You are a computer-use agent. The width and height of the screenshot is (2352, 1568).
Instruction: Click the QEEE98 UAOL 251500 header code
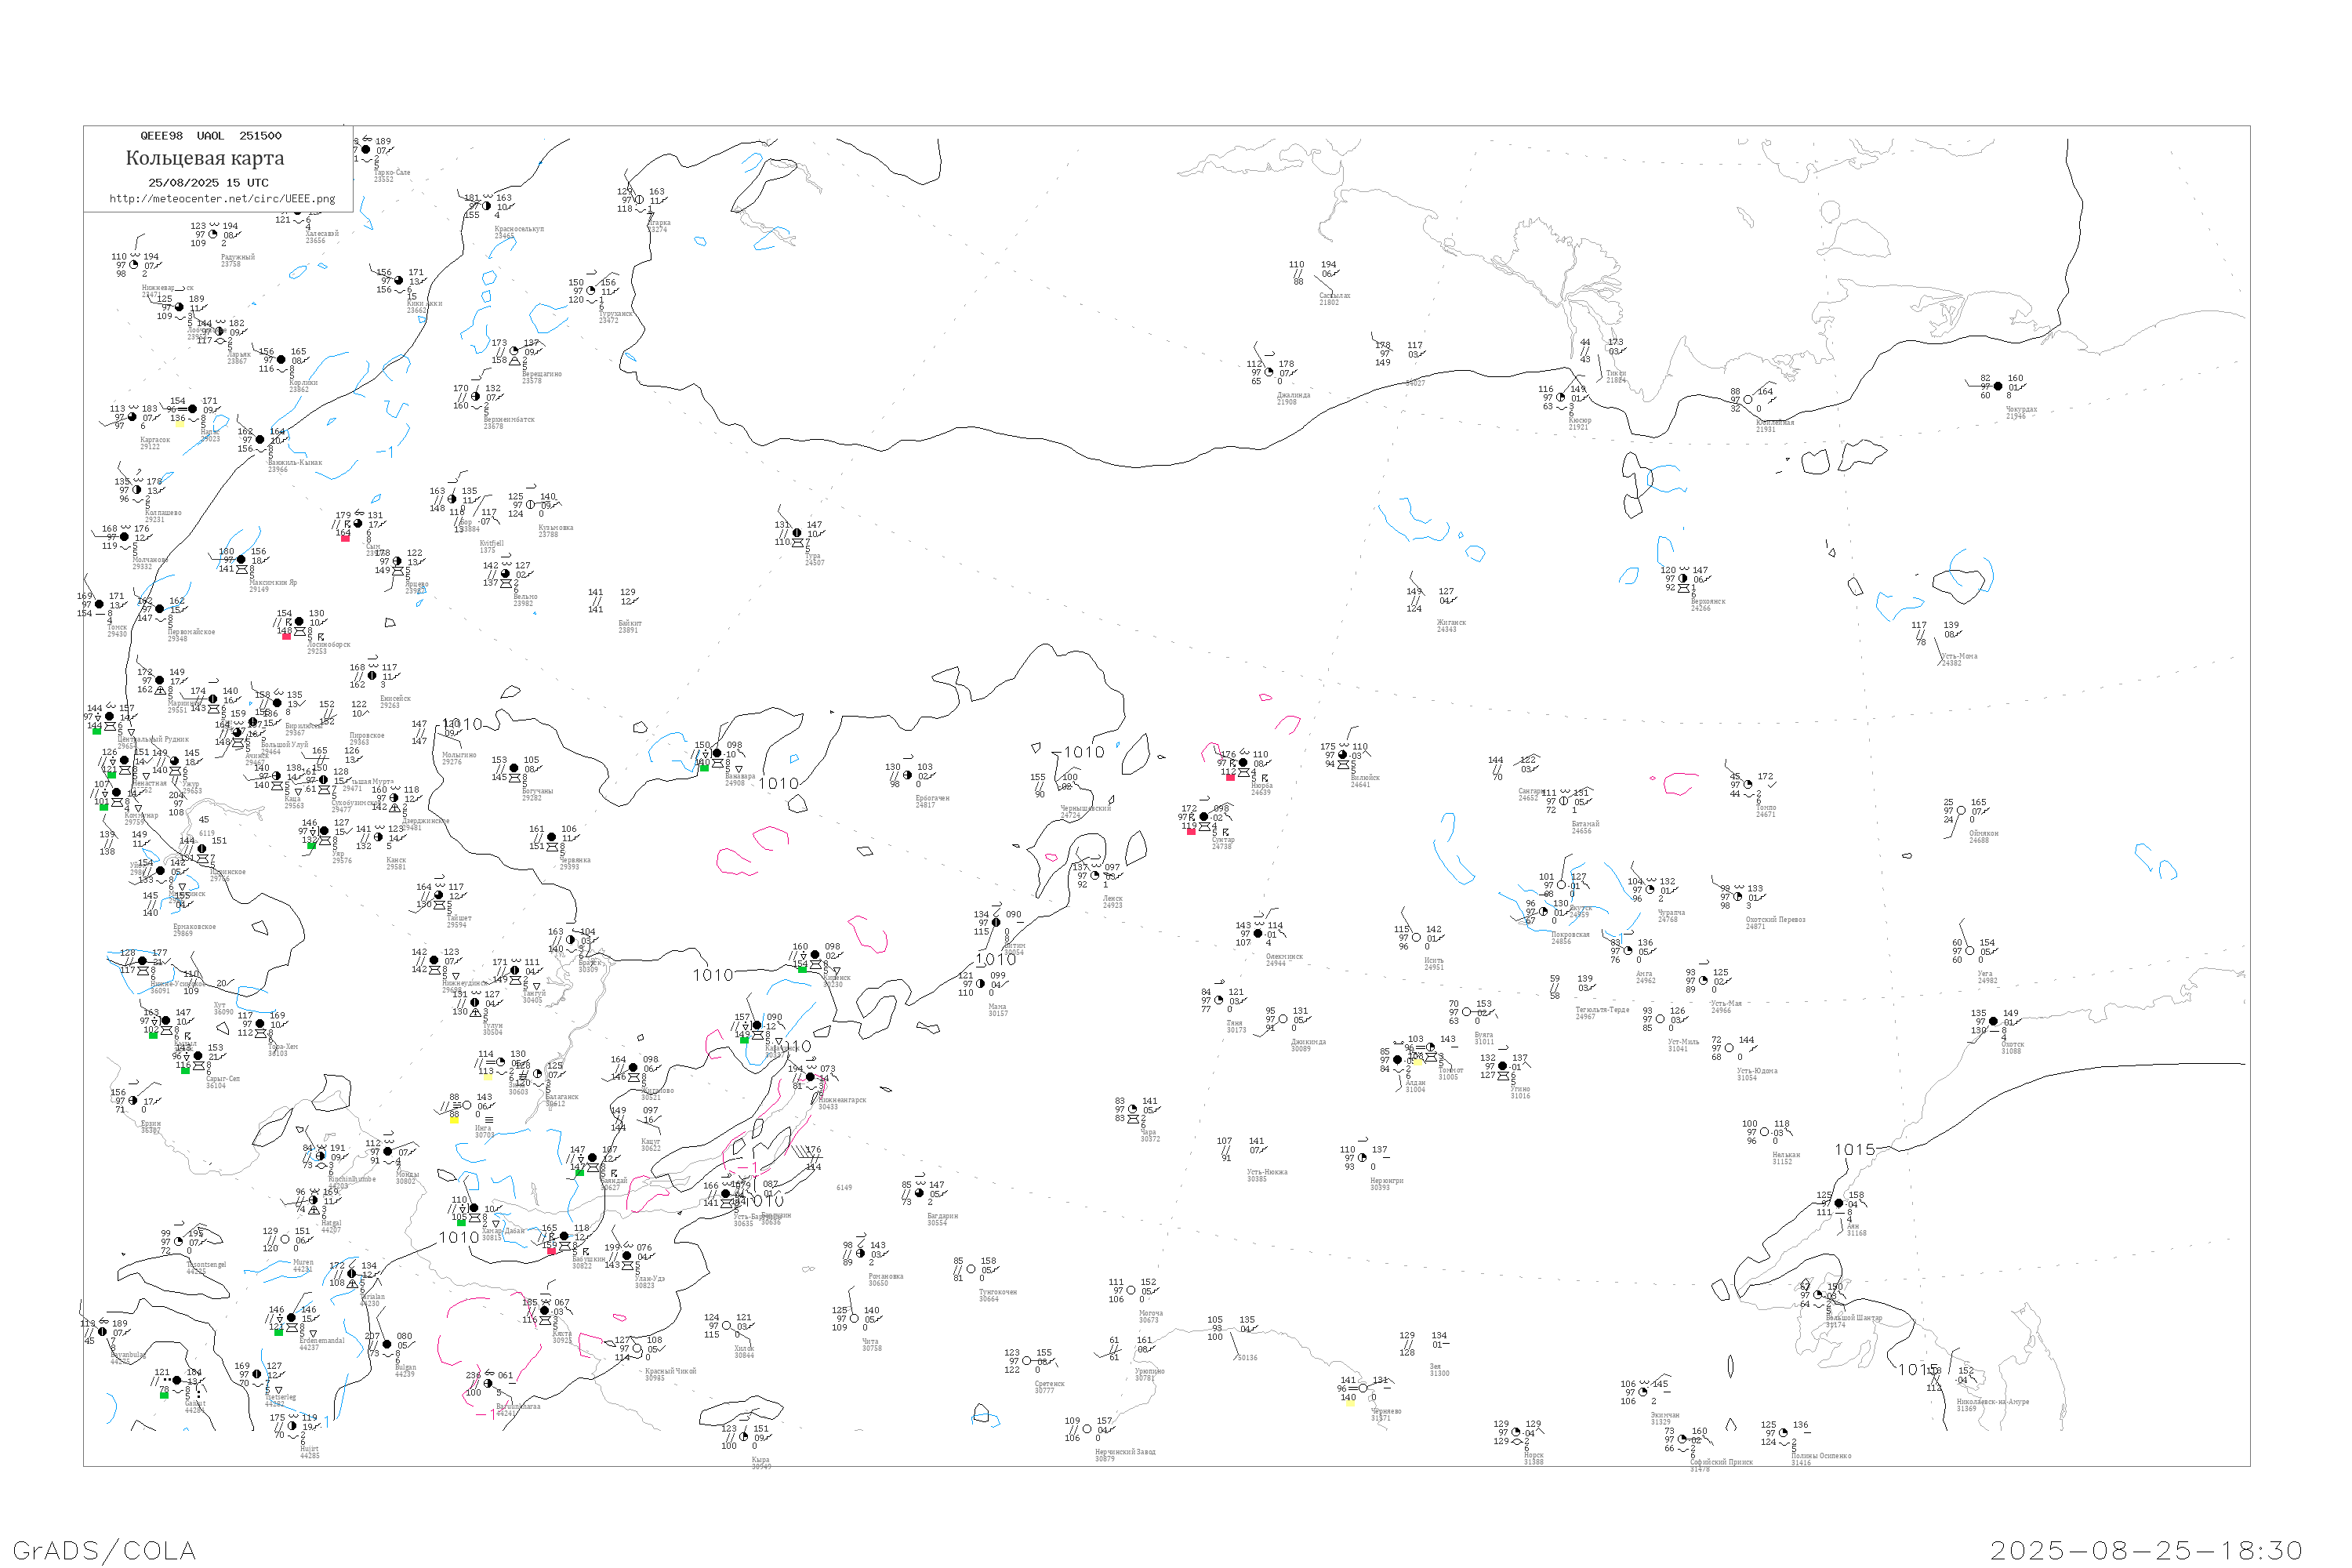(x=211, y=136)
